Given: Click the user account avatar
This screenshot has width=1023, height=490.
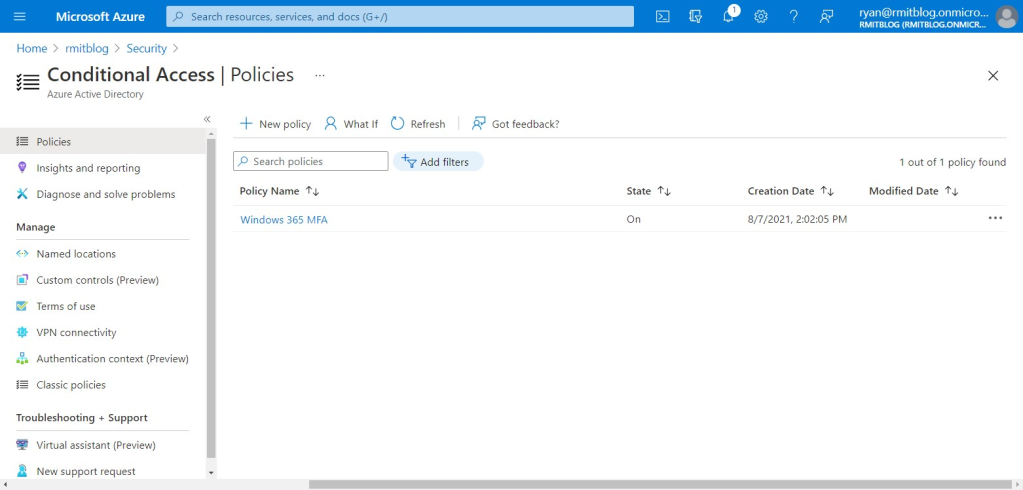Looking at the screenshot, I should pyautogui.click(x=1007, y=16).
